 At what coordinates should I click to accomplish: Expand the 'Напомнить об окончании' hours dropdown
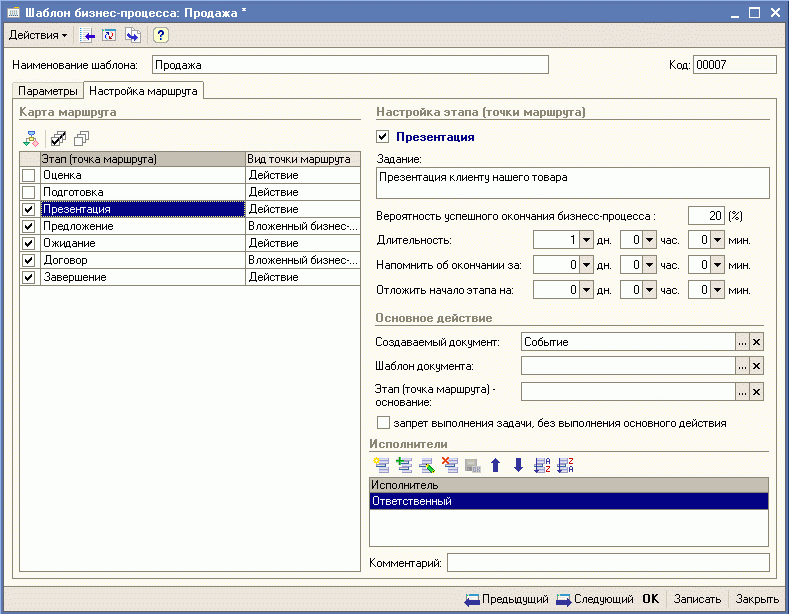[650, 265]
